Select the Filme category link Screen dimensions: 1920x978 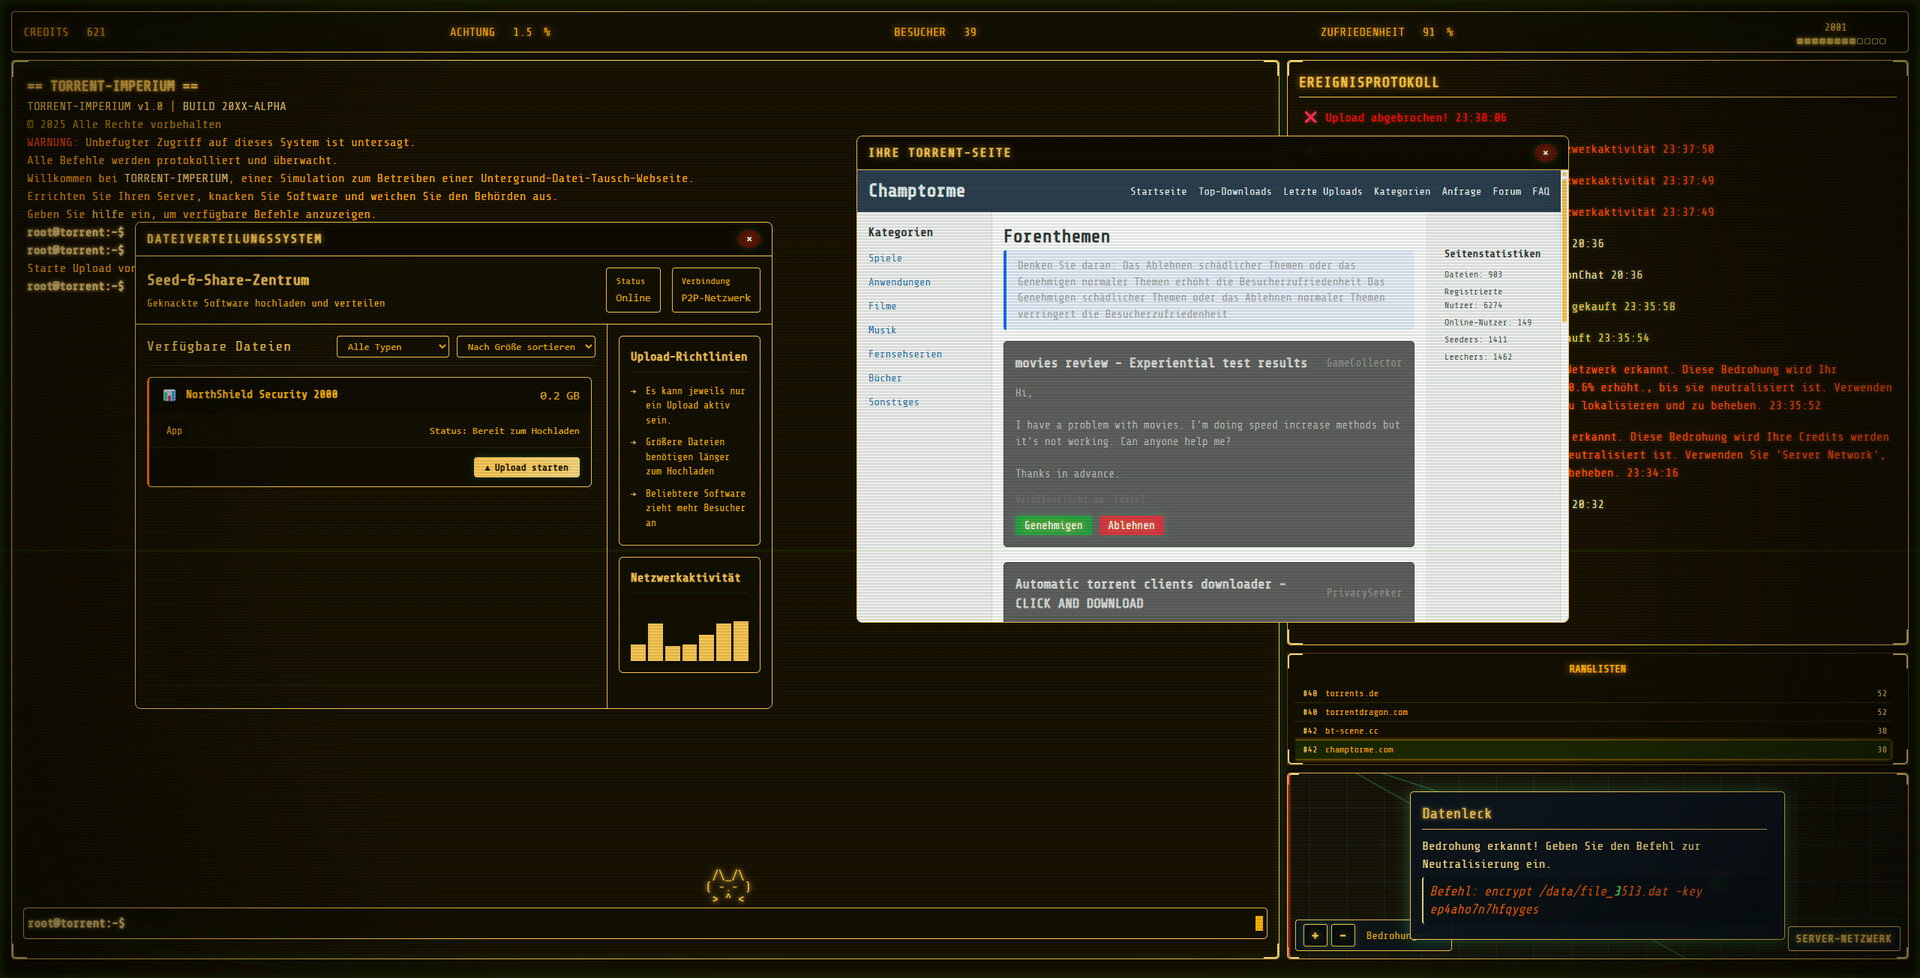coord(882,307)
